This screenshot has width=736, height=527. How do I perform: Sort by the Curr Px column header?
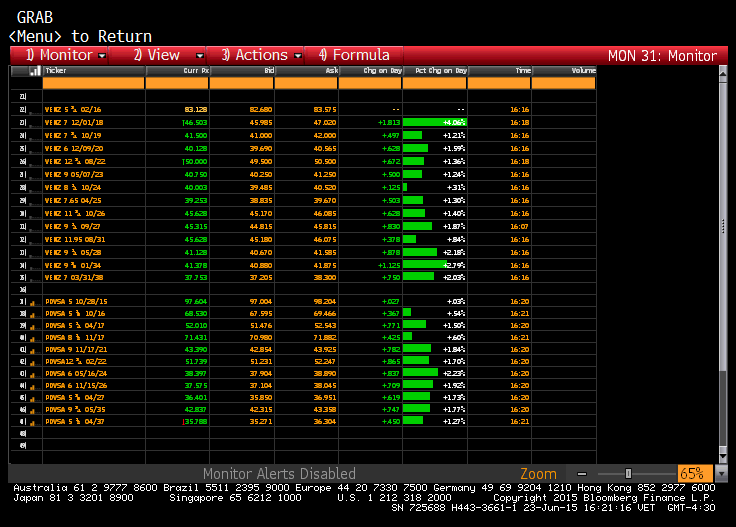coord(177,71)
